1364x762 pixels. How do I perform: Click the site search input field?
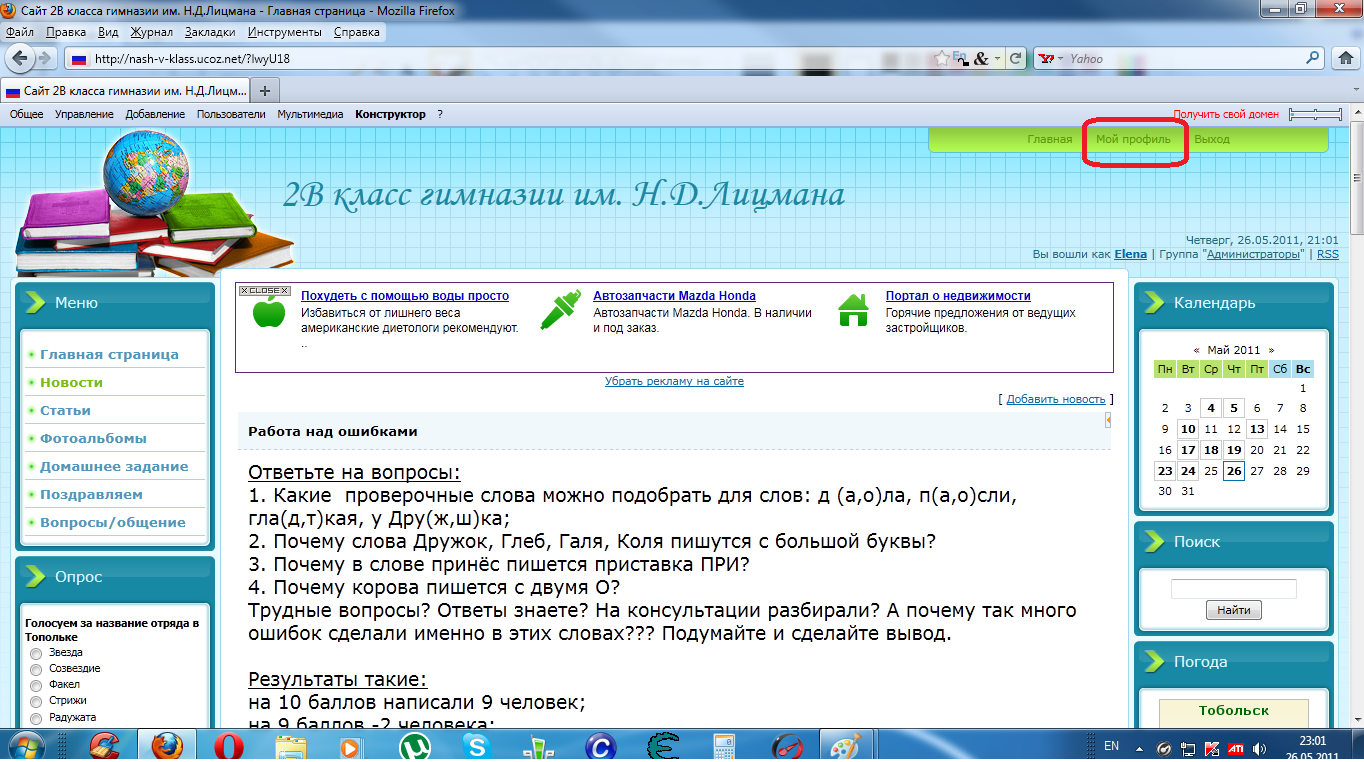pos(1233,589)
